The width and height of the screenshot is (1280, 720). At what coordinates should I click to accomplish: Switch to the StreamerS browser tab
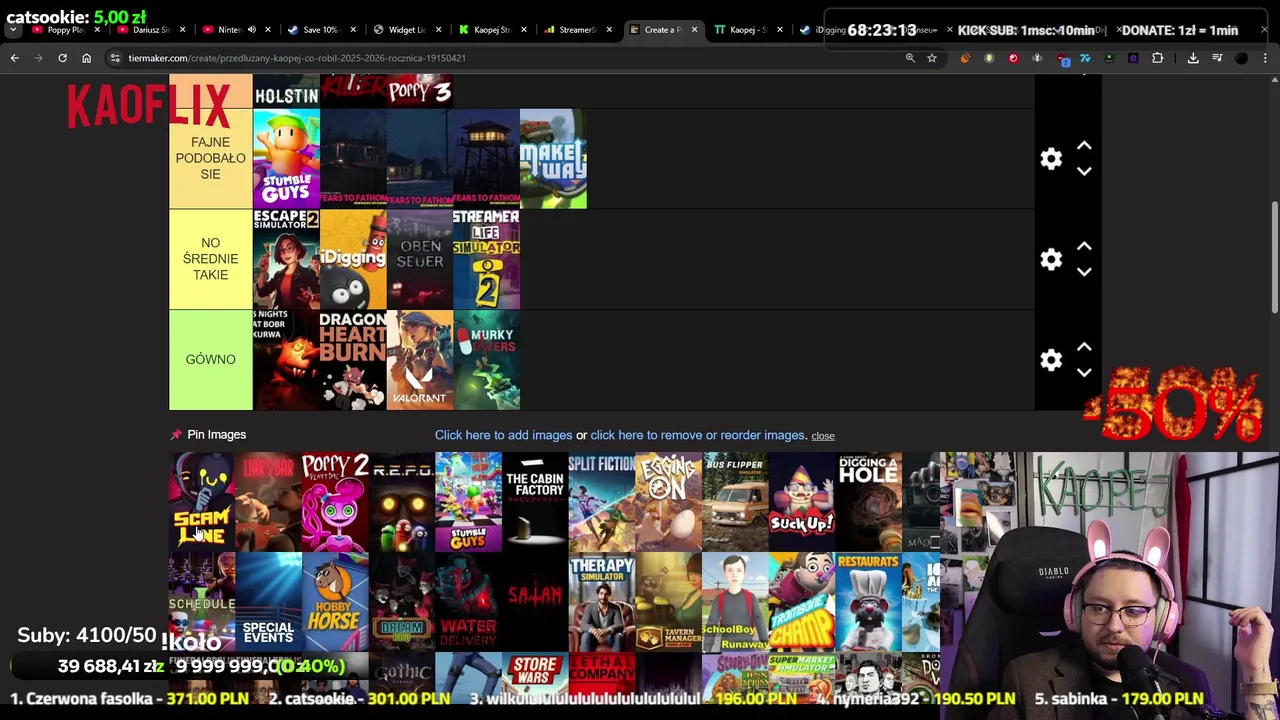coord(575,30)
